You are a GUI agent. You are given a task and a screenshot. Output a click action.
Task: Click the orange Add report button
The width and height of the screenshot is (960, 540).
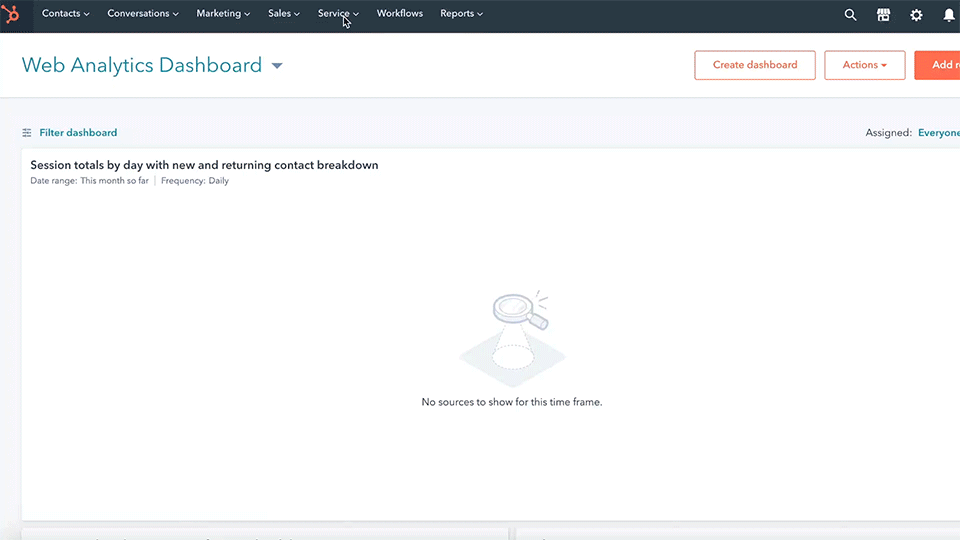(937, 65)
